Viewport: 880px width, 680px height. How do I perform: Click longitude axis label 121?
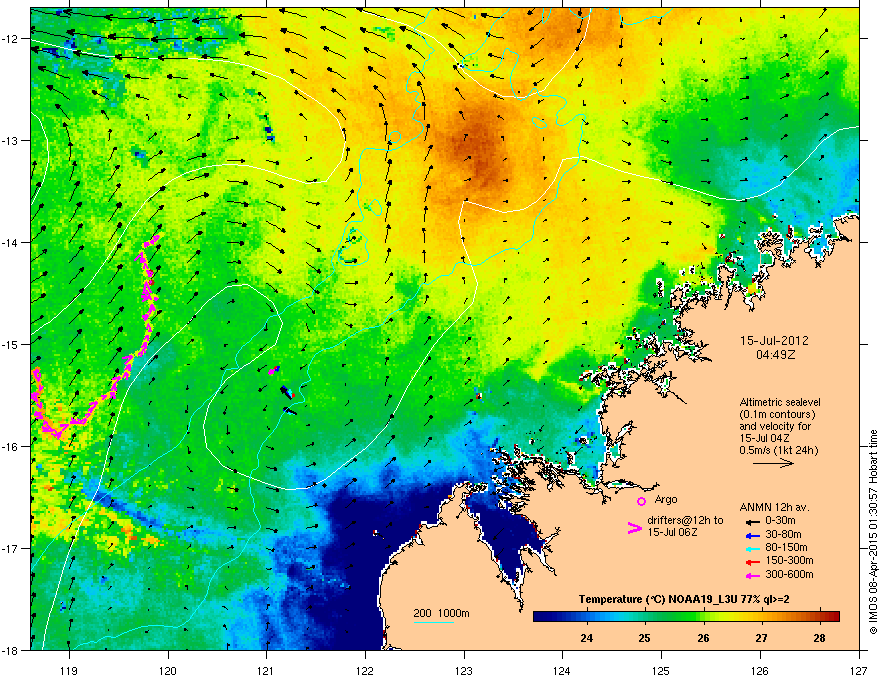(266, 670)
